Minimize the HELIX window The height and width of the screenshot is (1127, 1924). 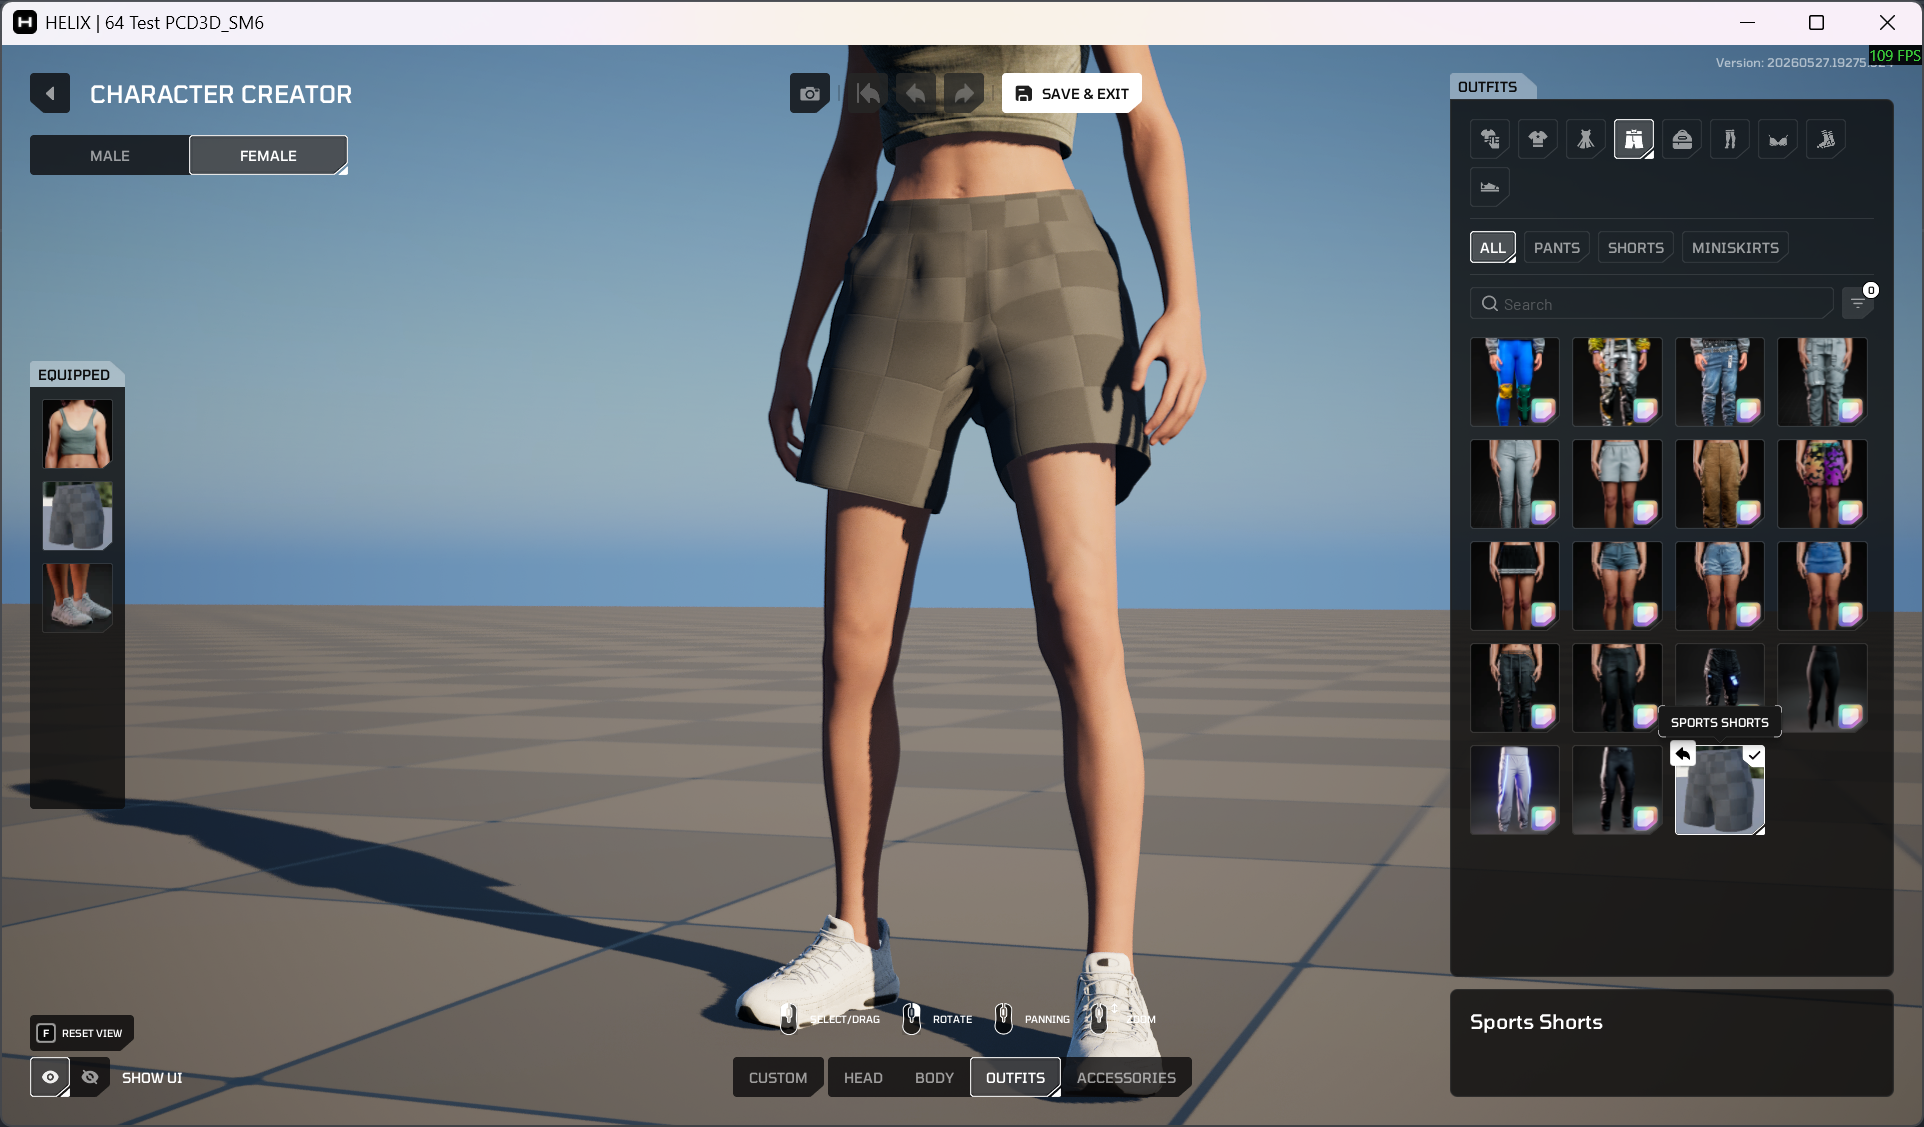click(x=1747, y=22)
